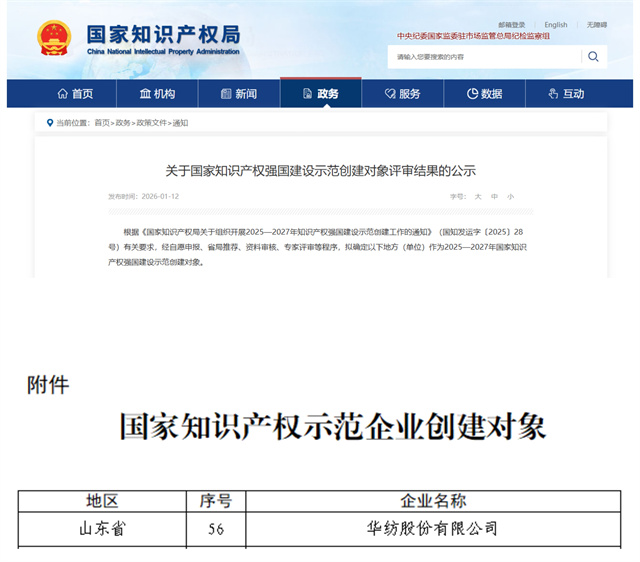Open the 首页 home tab
The image size is (640, 562).
[x=75, y=94]
